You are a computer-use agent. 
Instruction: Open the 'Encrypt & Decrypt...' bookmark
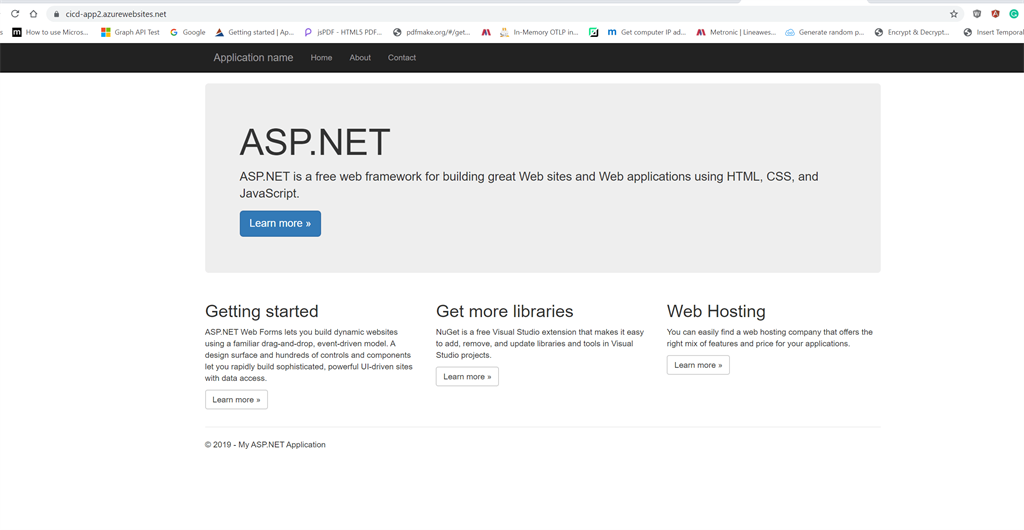tap(912, 32)
